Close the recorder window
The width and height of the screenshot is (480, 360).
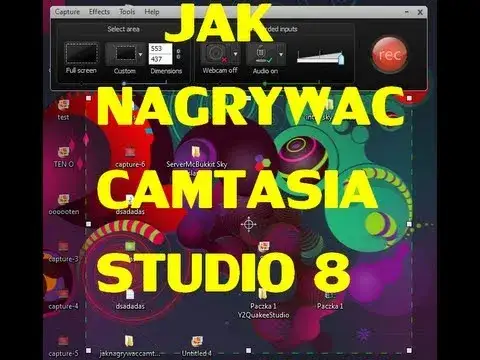tap(420, 12)
